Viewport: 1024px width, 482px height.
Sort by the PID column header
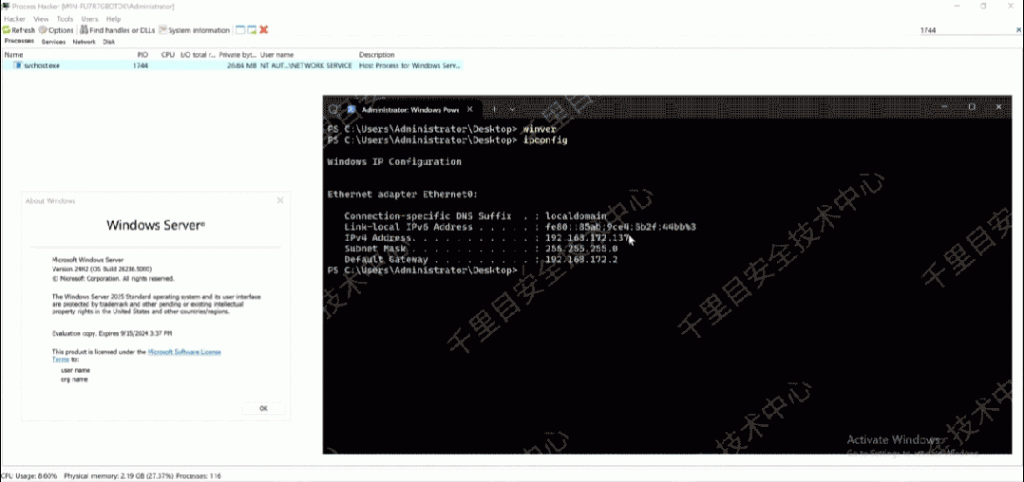click(x=142, y=55)
